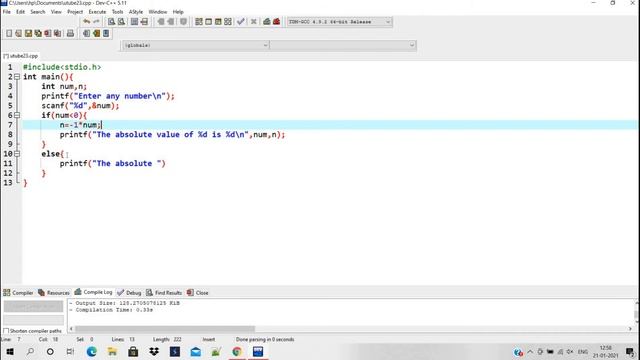Click the Run toolbar icon
Viewport: 640px width, 360px height.
pos(208,22)
